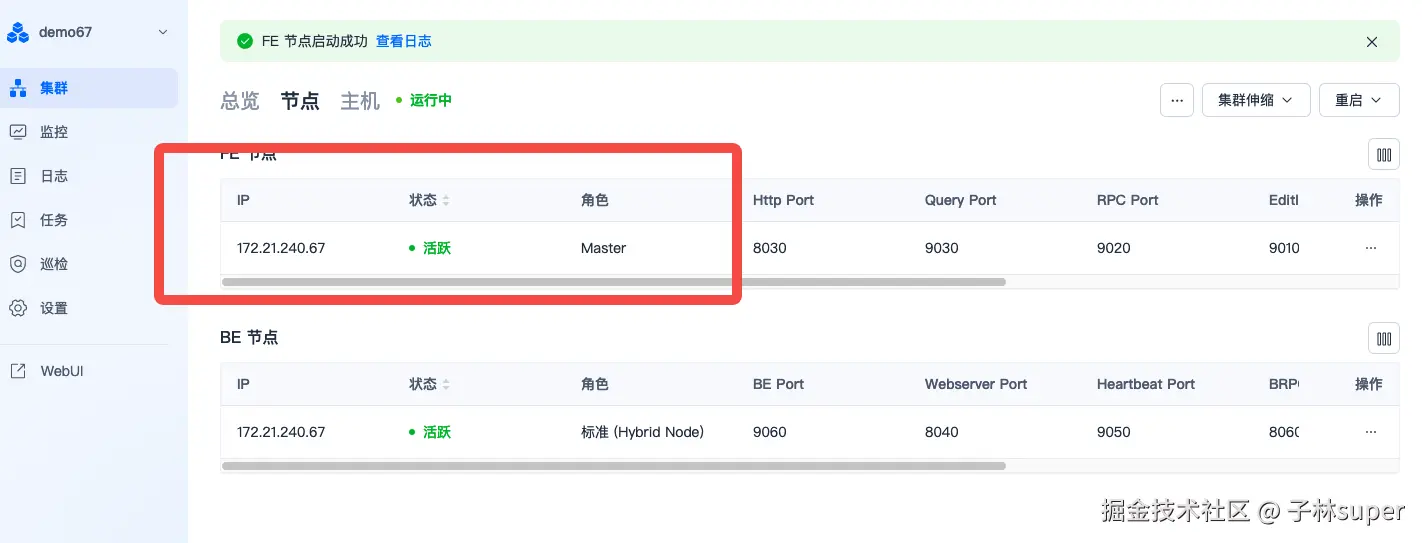This screenshot has width=1422, height=543.
Task: Open the 重启 dropdown menu
Action: click(1358, 100)
